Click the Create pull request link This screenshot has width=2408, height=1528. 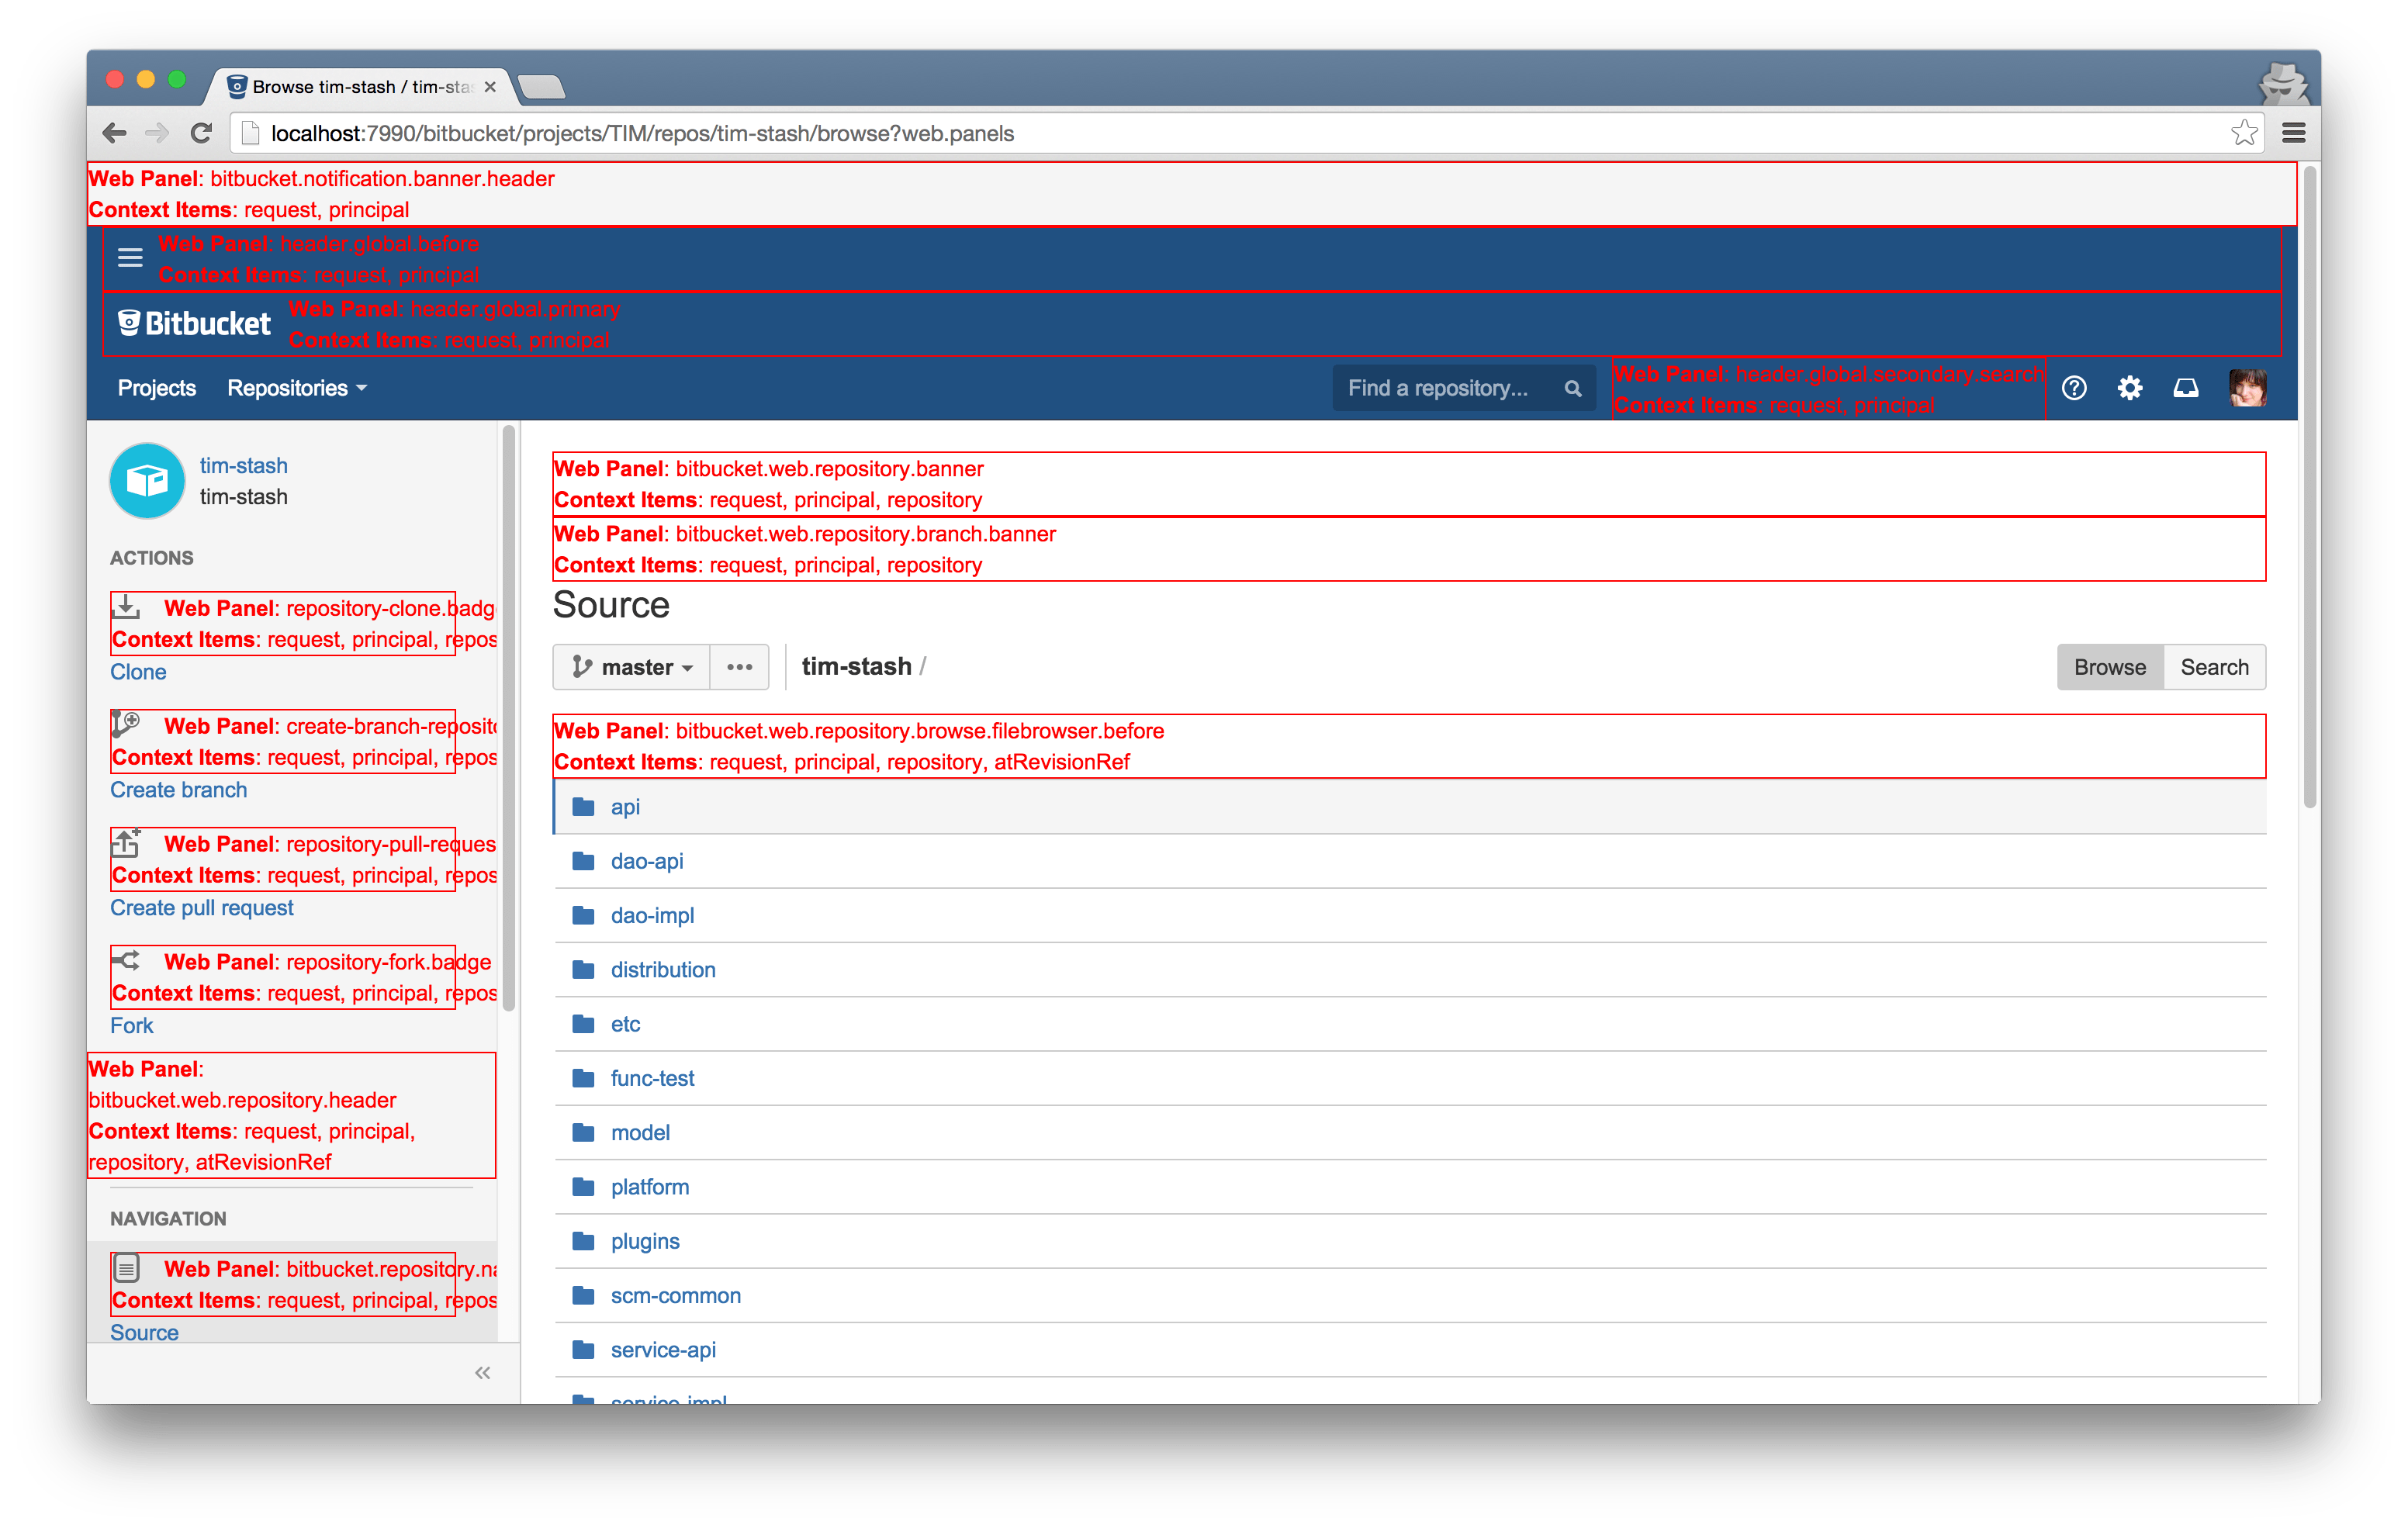coord(202,907)
